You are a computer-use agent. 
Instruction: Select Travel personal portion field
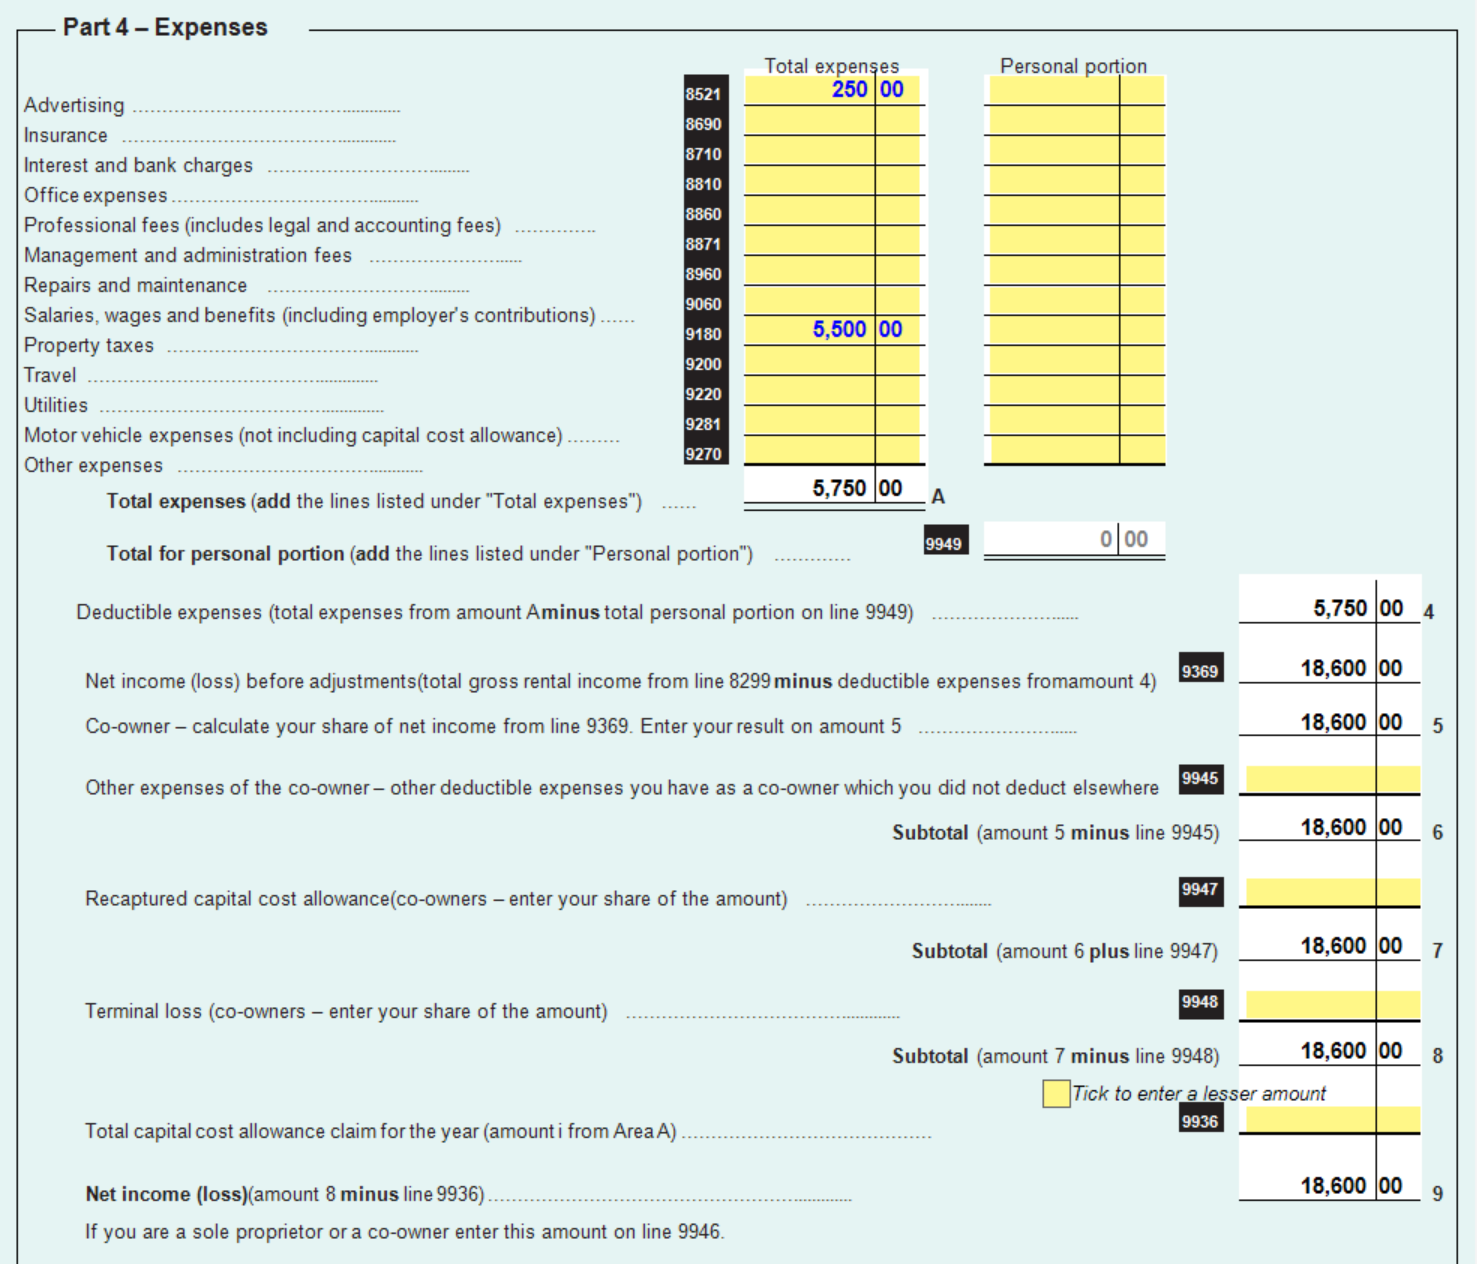coord(1075,360)
